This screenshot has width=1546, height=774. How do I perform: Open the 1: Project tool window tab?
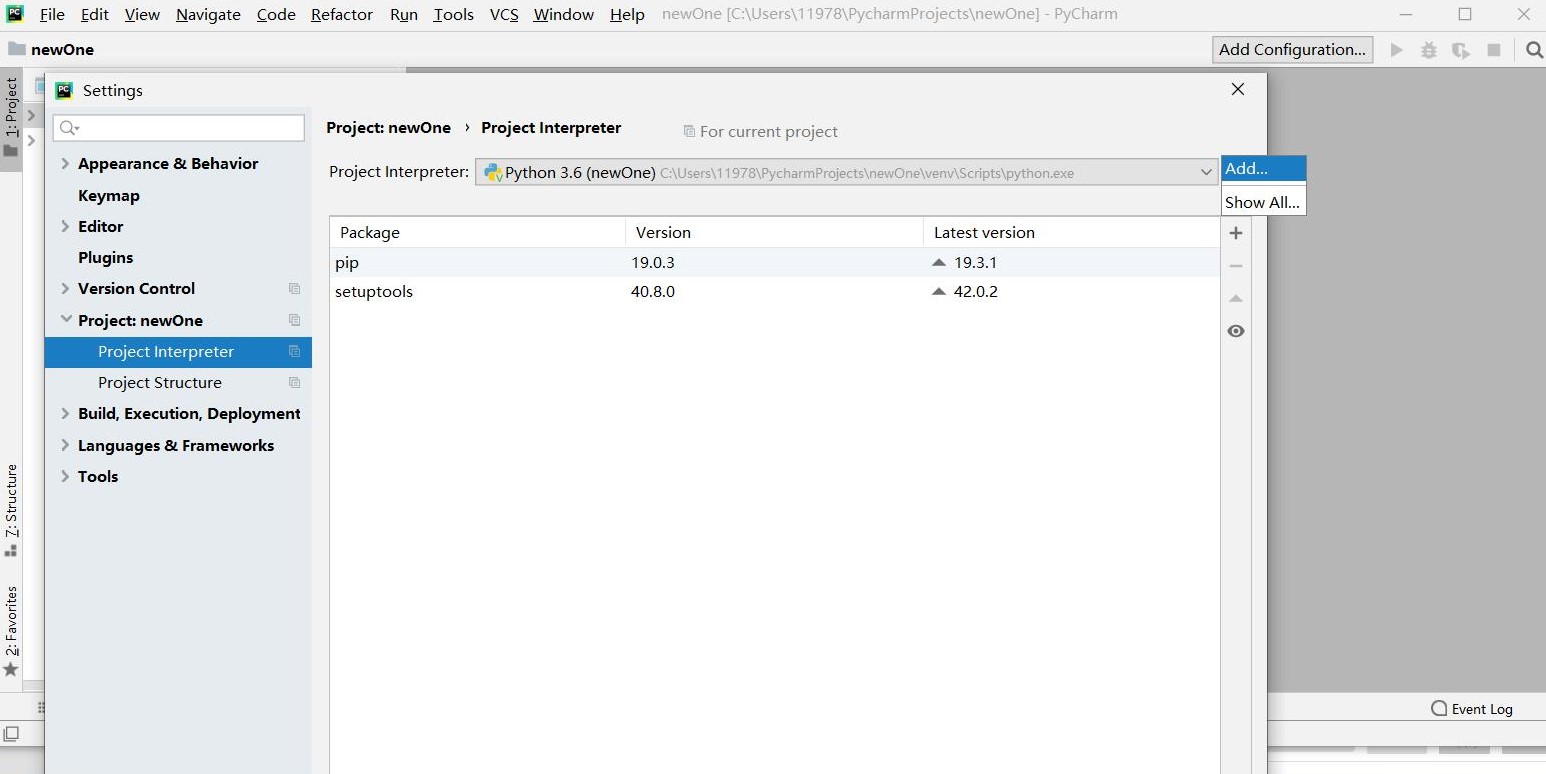pos(11,118)
